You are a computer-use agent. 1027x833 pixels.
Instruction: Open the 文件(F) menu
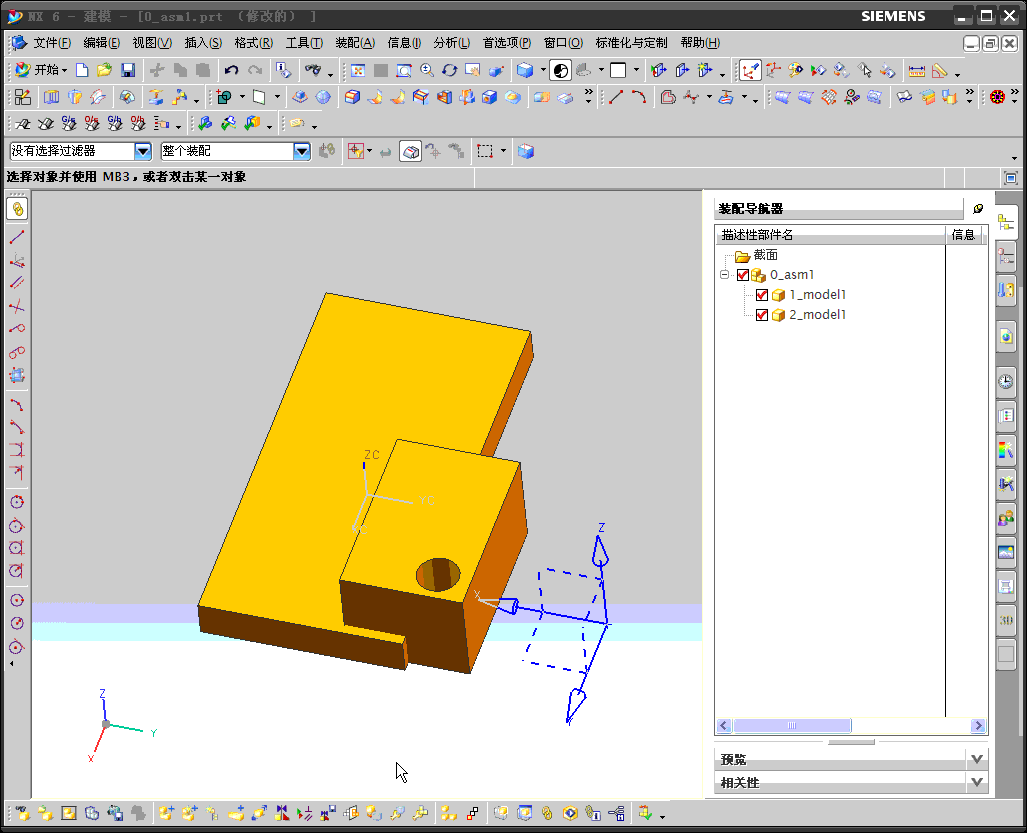[52, 43]
